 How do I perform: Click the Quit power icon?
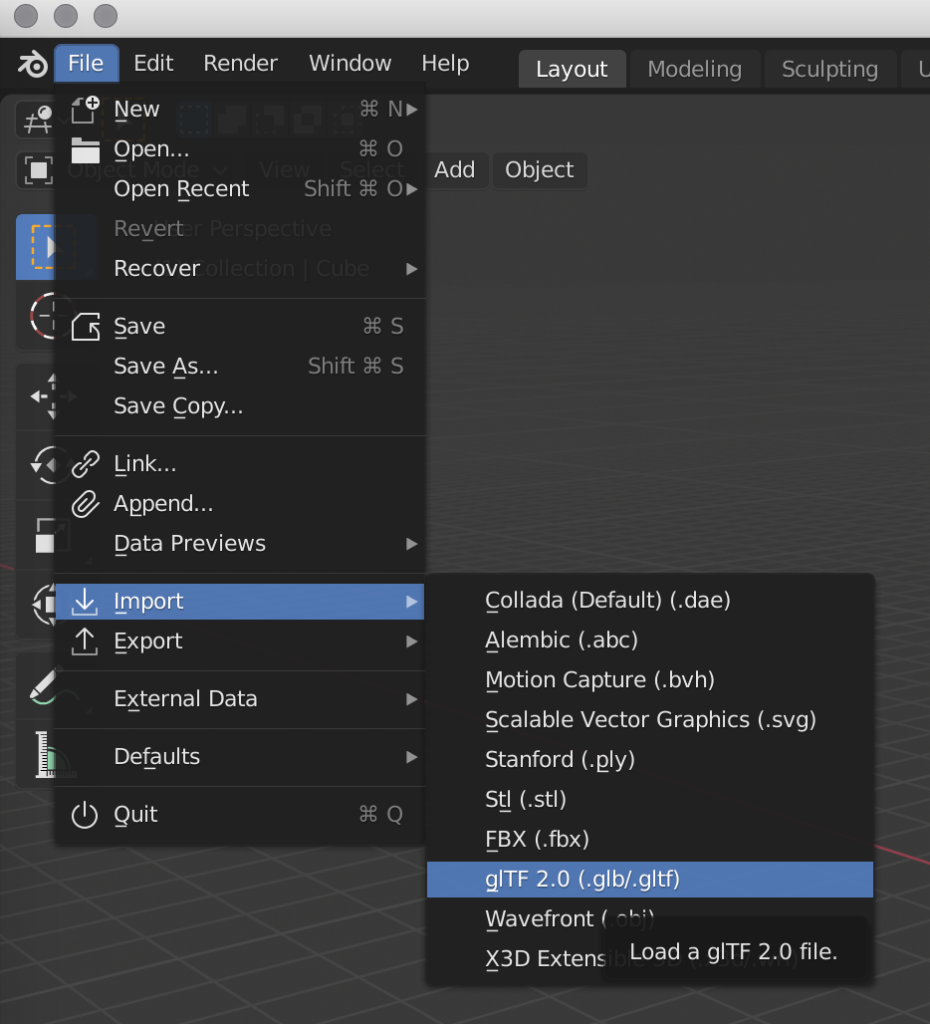pos(85,814)
